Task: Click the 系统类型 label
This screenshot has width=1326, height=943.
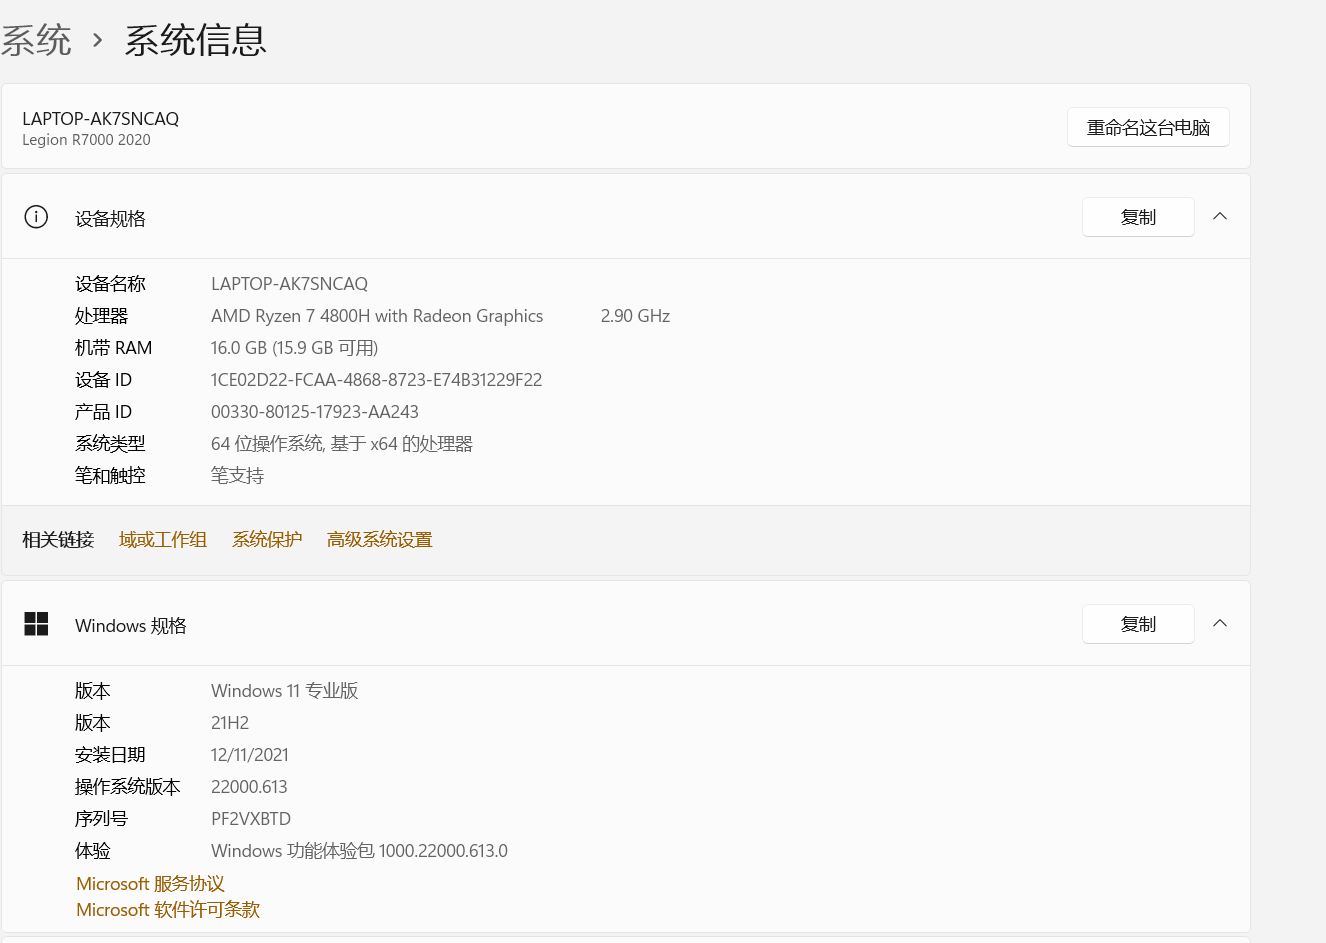Action: click(110, 444)
